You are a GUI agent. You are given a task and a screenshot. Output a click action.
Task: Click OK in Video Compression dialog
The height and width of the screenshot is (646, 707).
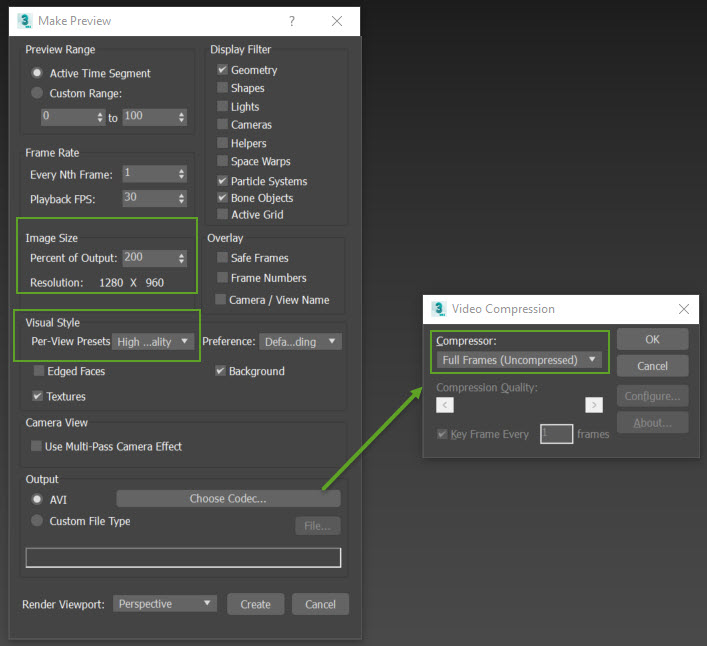(652, 339)
